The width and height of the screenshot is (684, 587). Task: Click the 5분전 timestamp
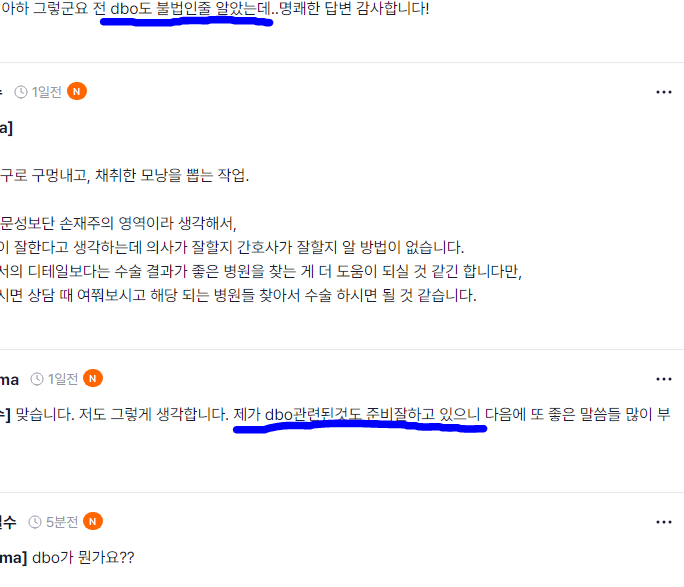[62, 522]
